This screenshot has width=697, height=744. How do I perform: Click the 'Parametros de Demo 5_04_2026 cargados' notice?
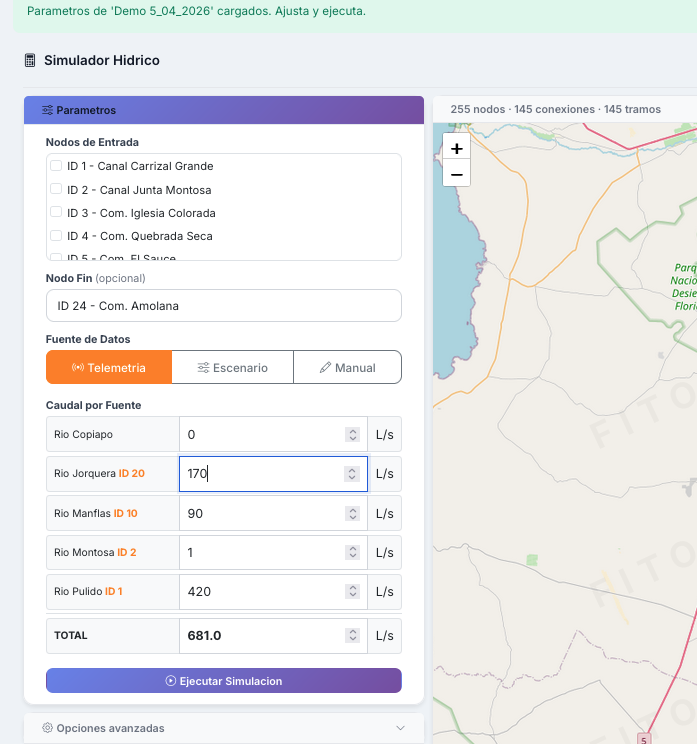[196, 11]
